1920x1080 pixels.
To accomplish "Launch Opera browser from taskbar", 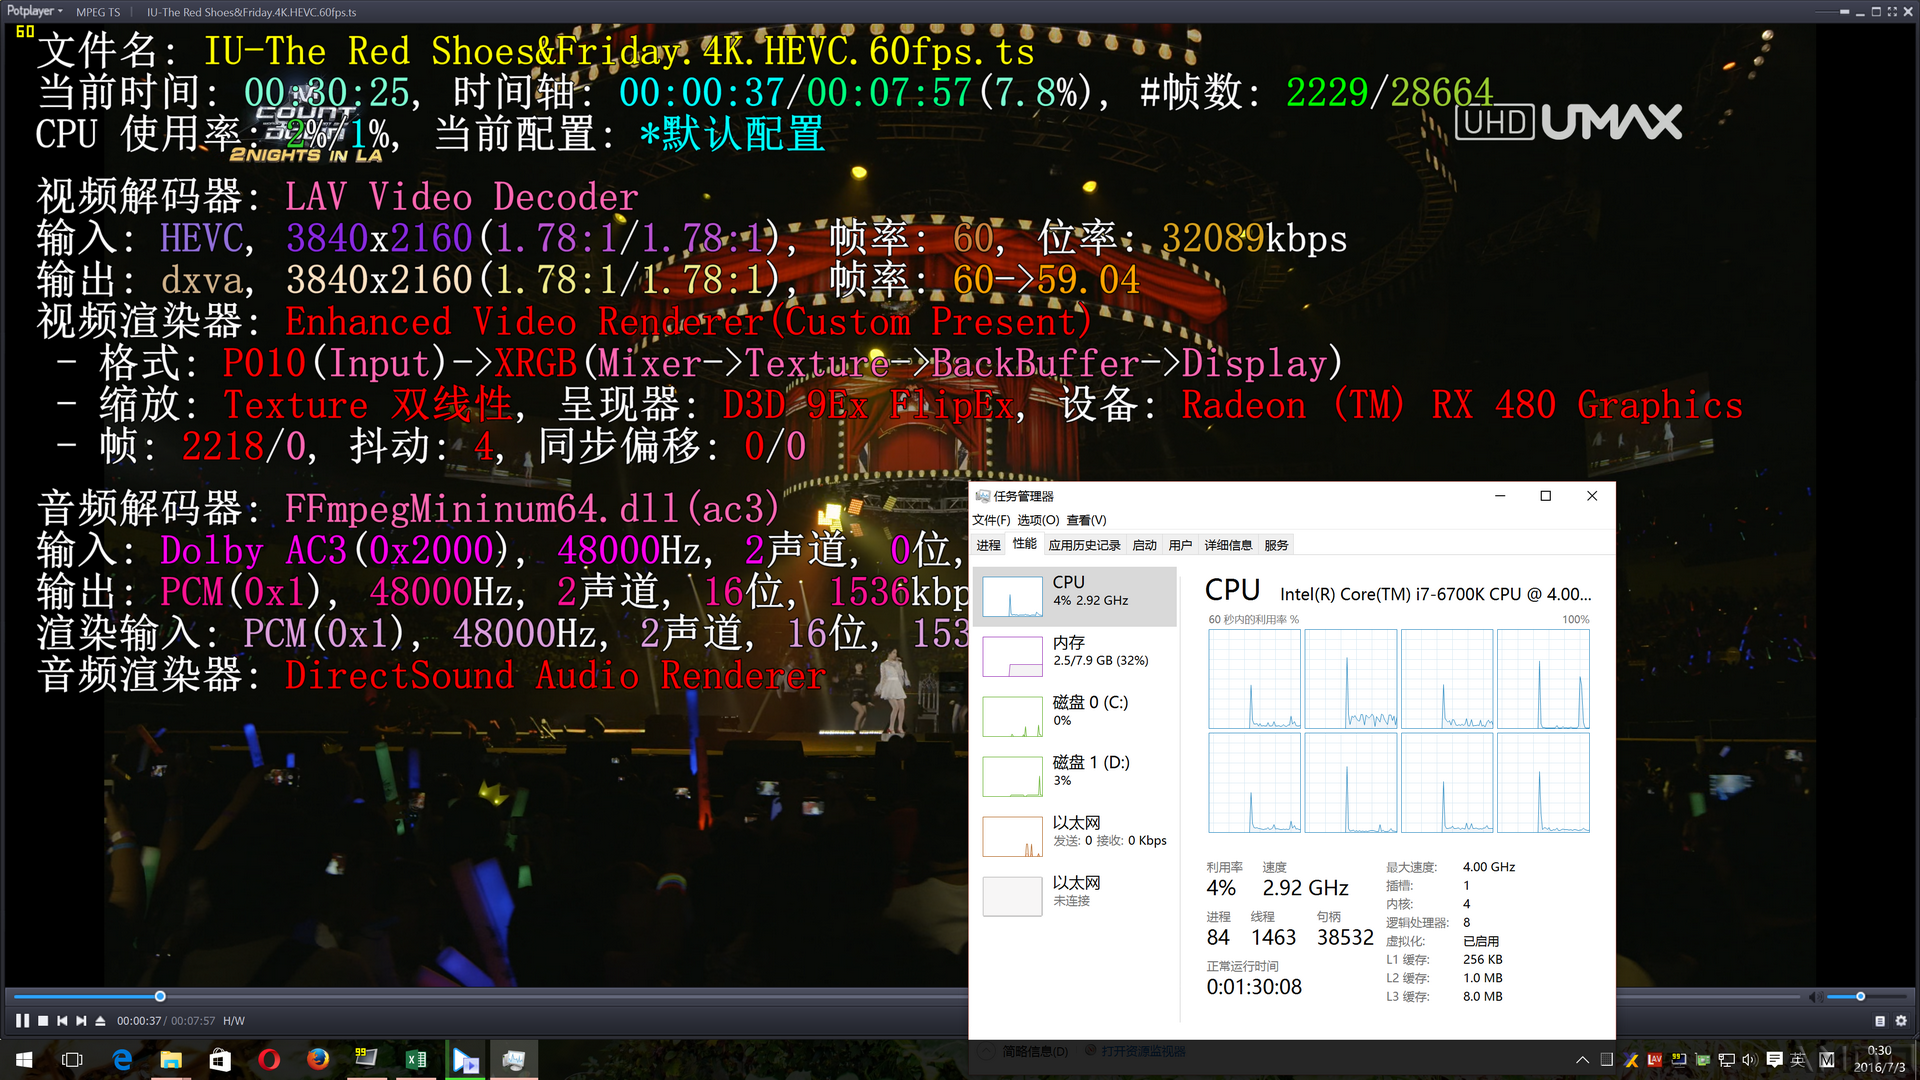I will [269, 1059].
